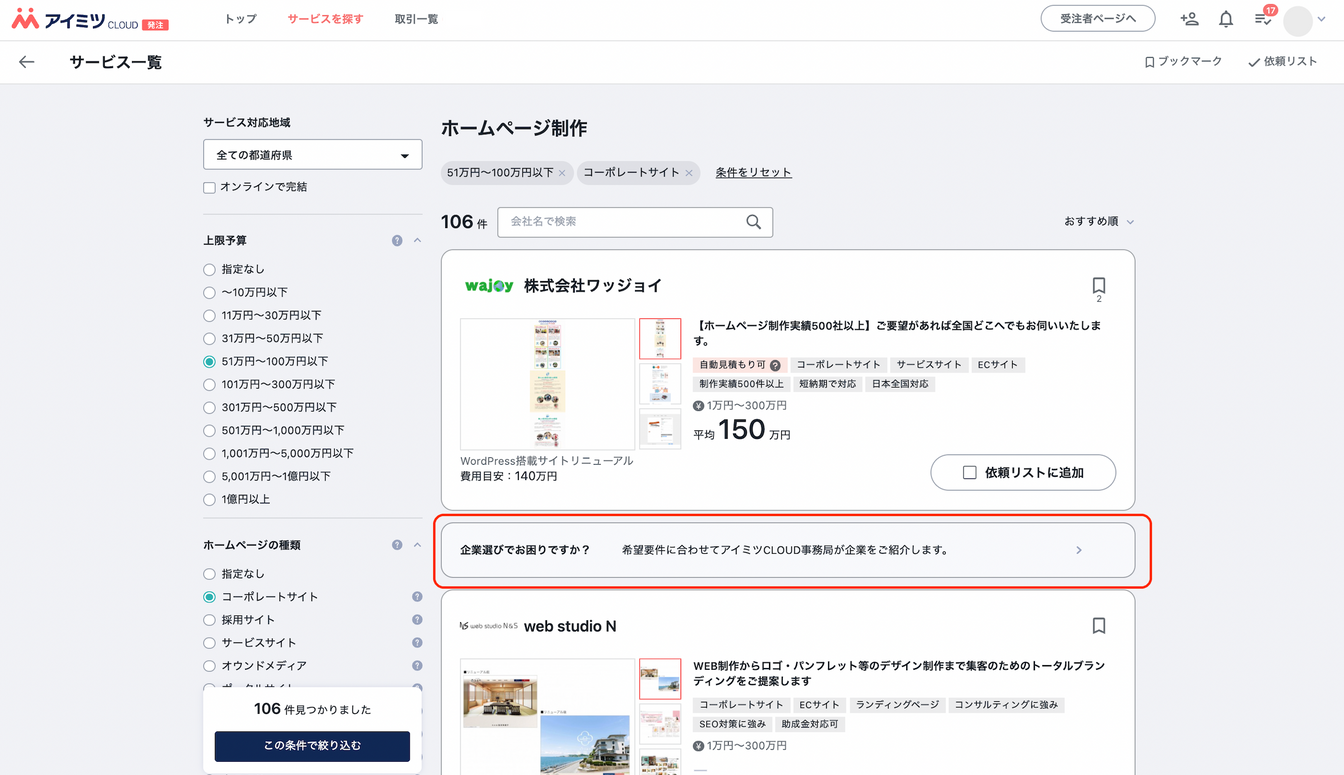Select the 101万円〜300万円以下 budget radio
The width and height of the screenshot is (1344, 775).
pyautogui.click(x=209, y=385)
